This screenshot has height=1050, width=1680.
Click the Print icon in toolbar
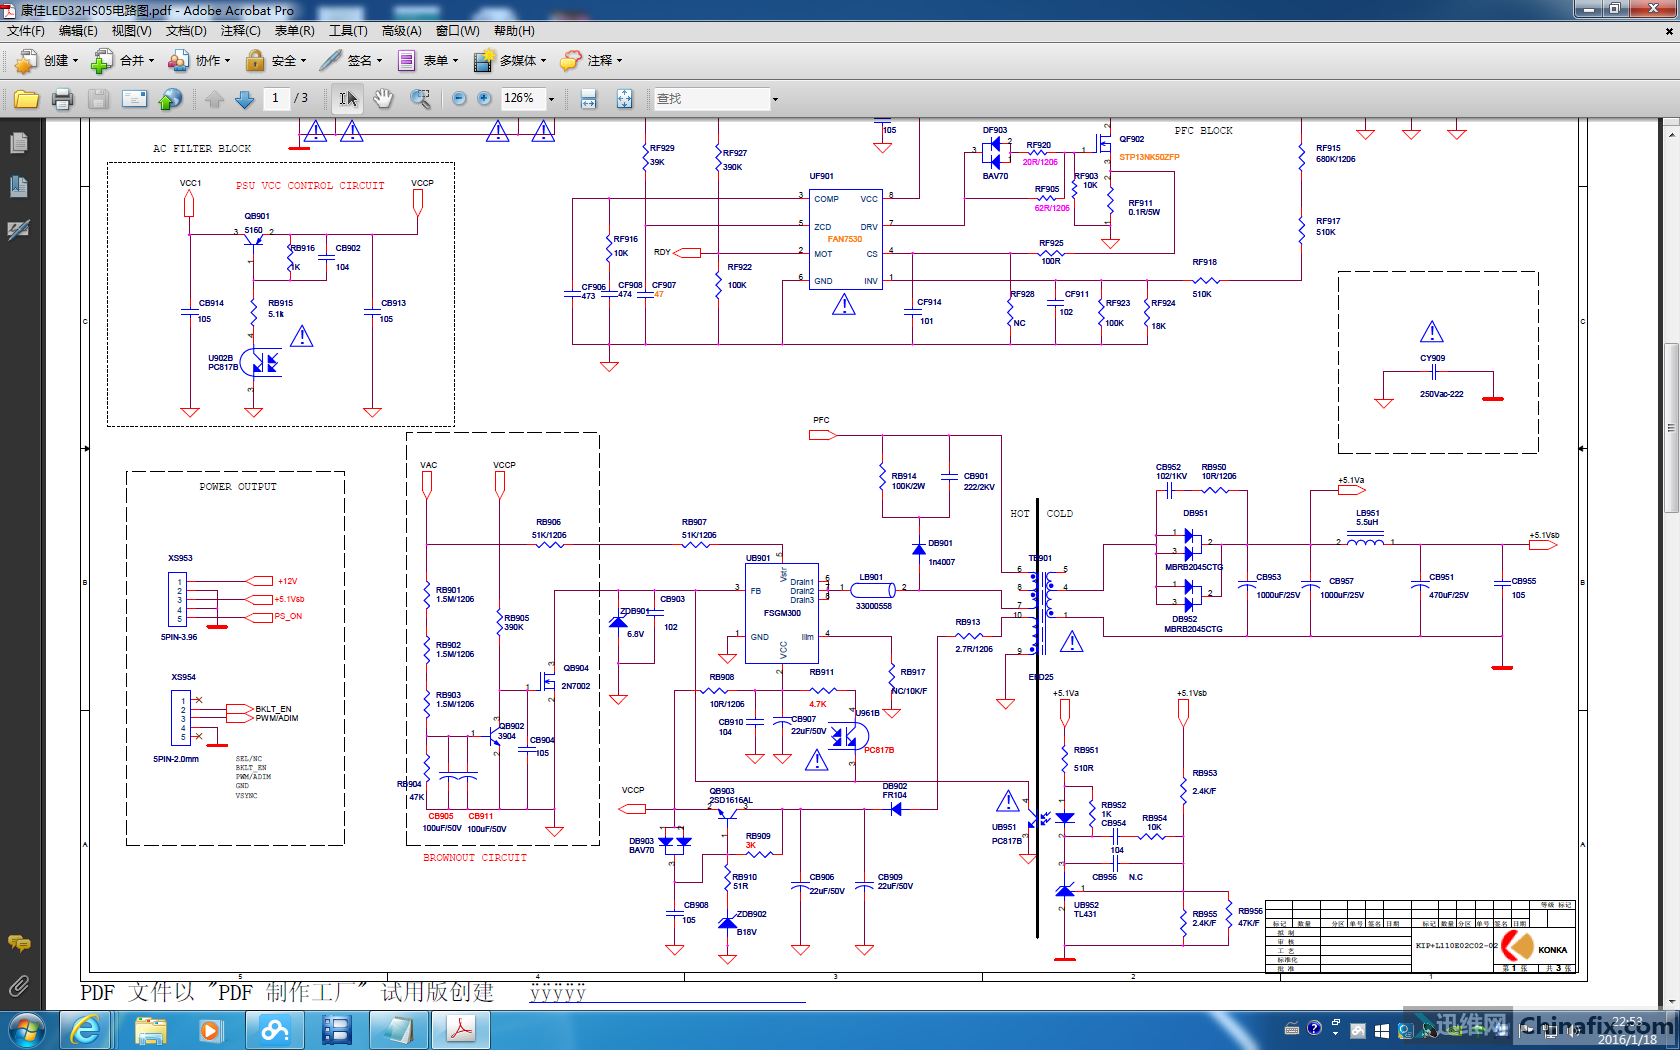[63, 99]
